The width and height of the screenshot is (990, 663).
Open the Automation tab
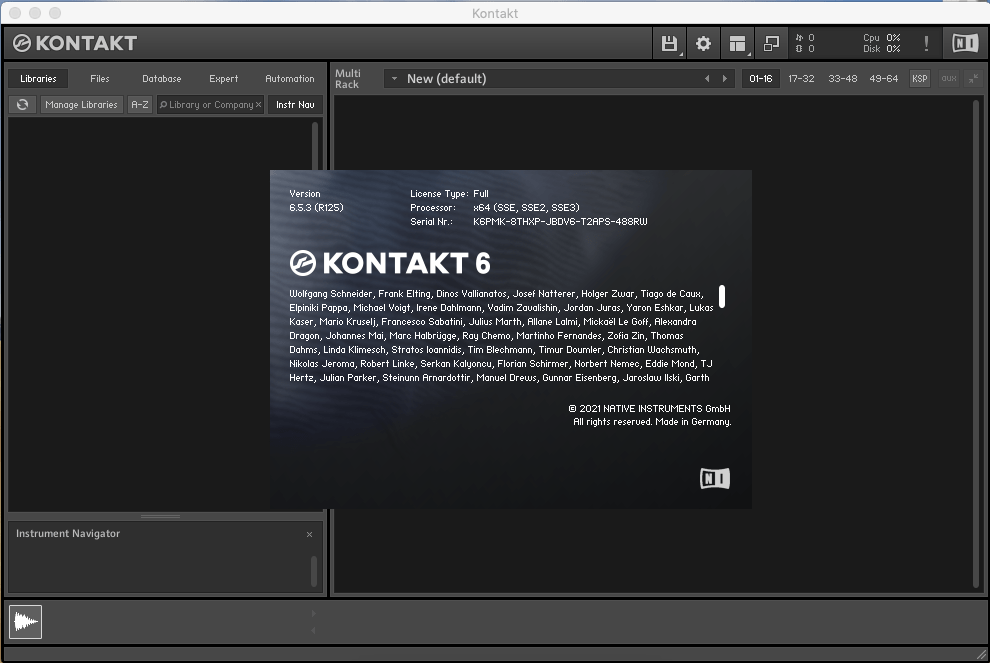[290, 79]
